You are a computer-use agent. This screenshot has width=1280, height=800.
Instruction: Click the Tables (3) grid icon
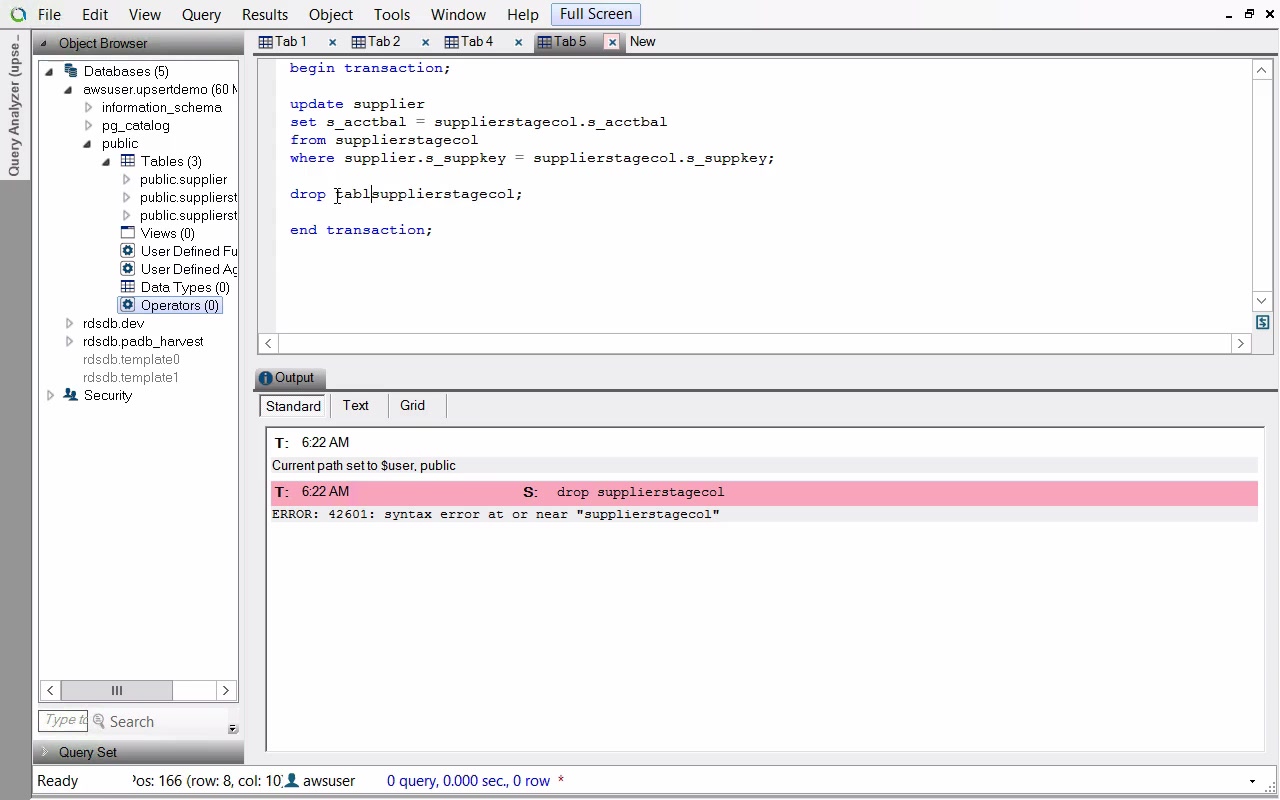point(128,161)
